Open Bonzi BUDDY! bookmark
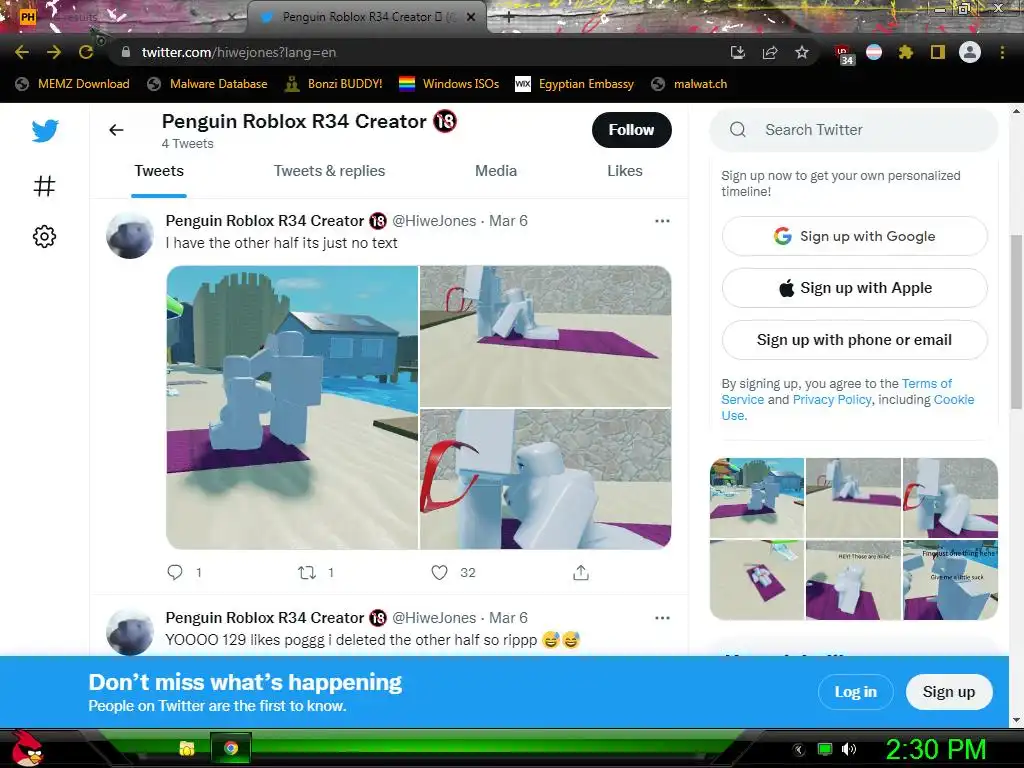Screen dimensions: 1024x768 coord(334,84)
